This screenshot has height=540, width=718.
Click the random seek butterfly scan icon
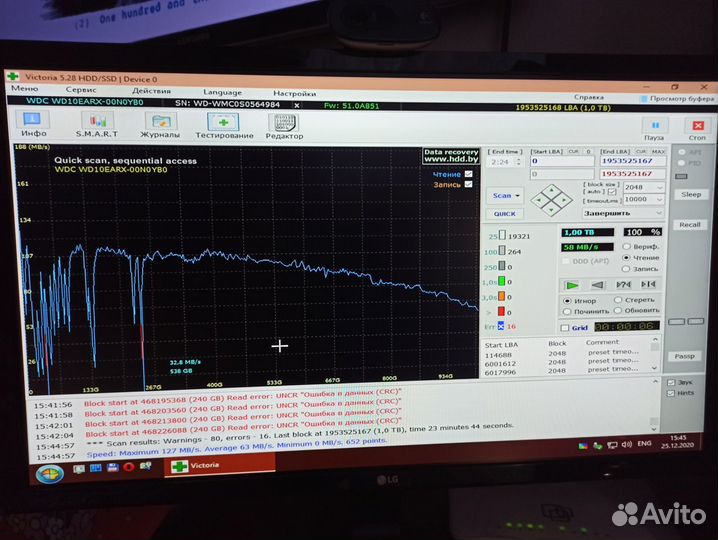click(623, 284)
